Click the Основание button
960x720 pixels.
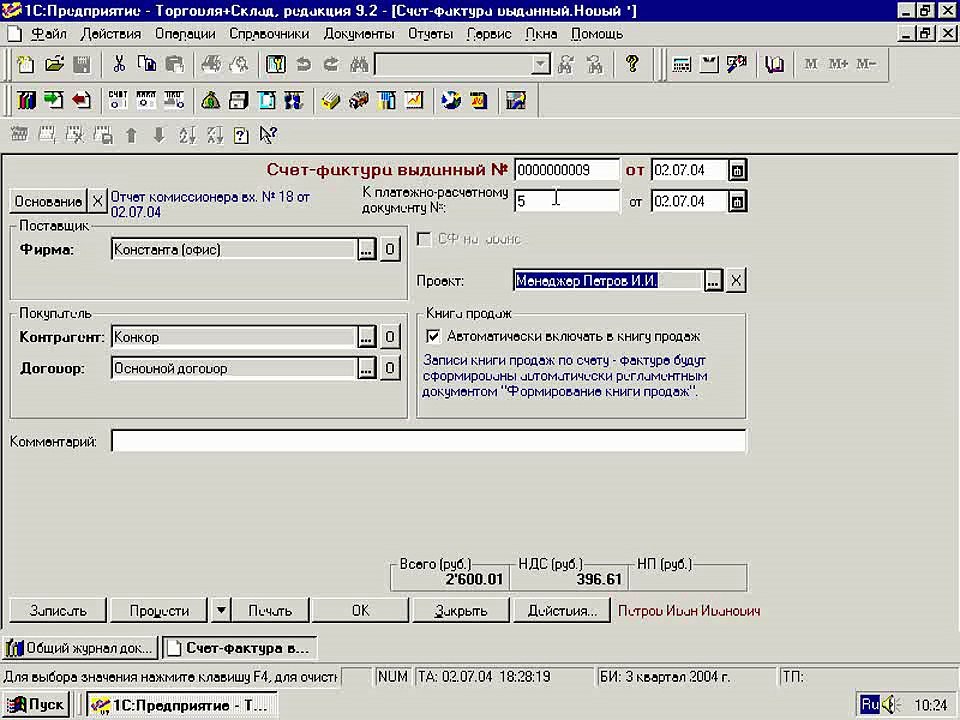point(48,201)
